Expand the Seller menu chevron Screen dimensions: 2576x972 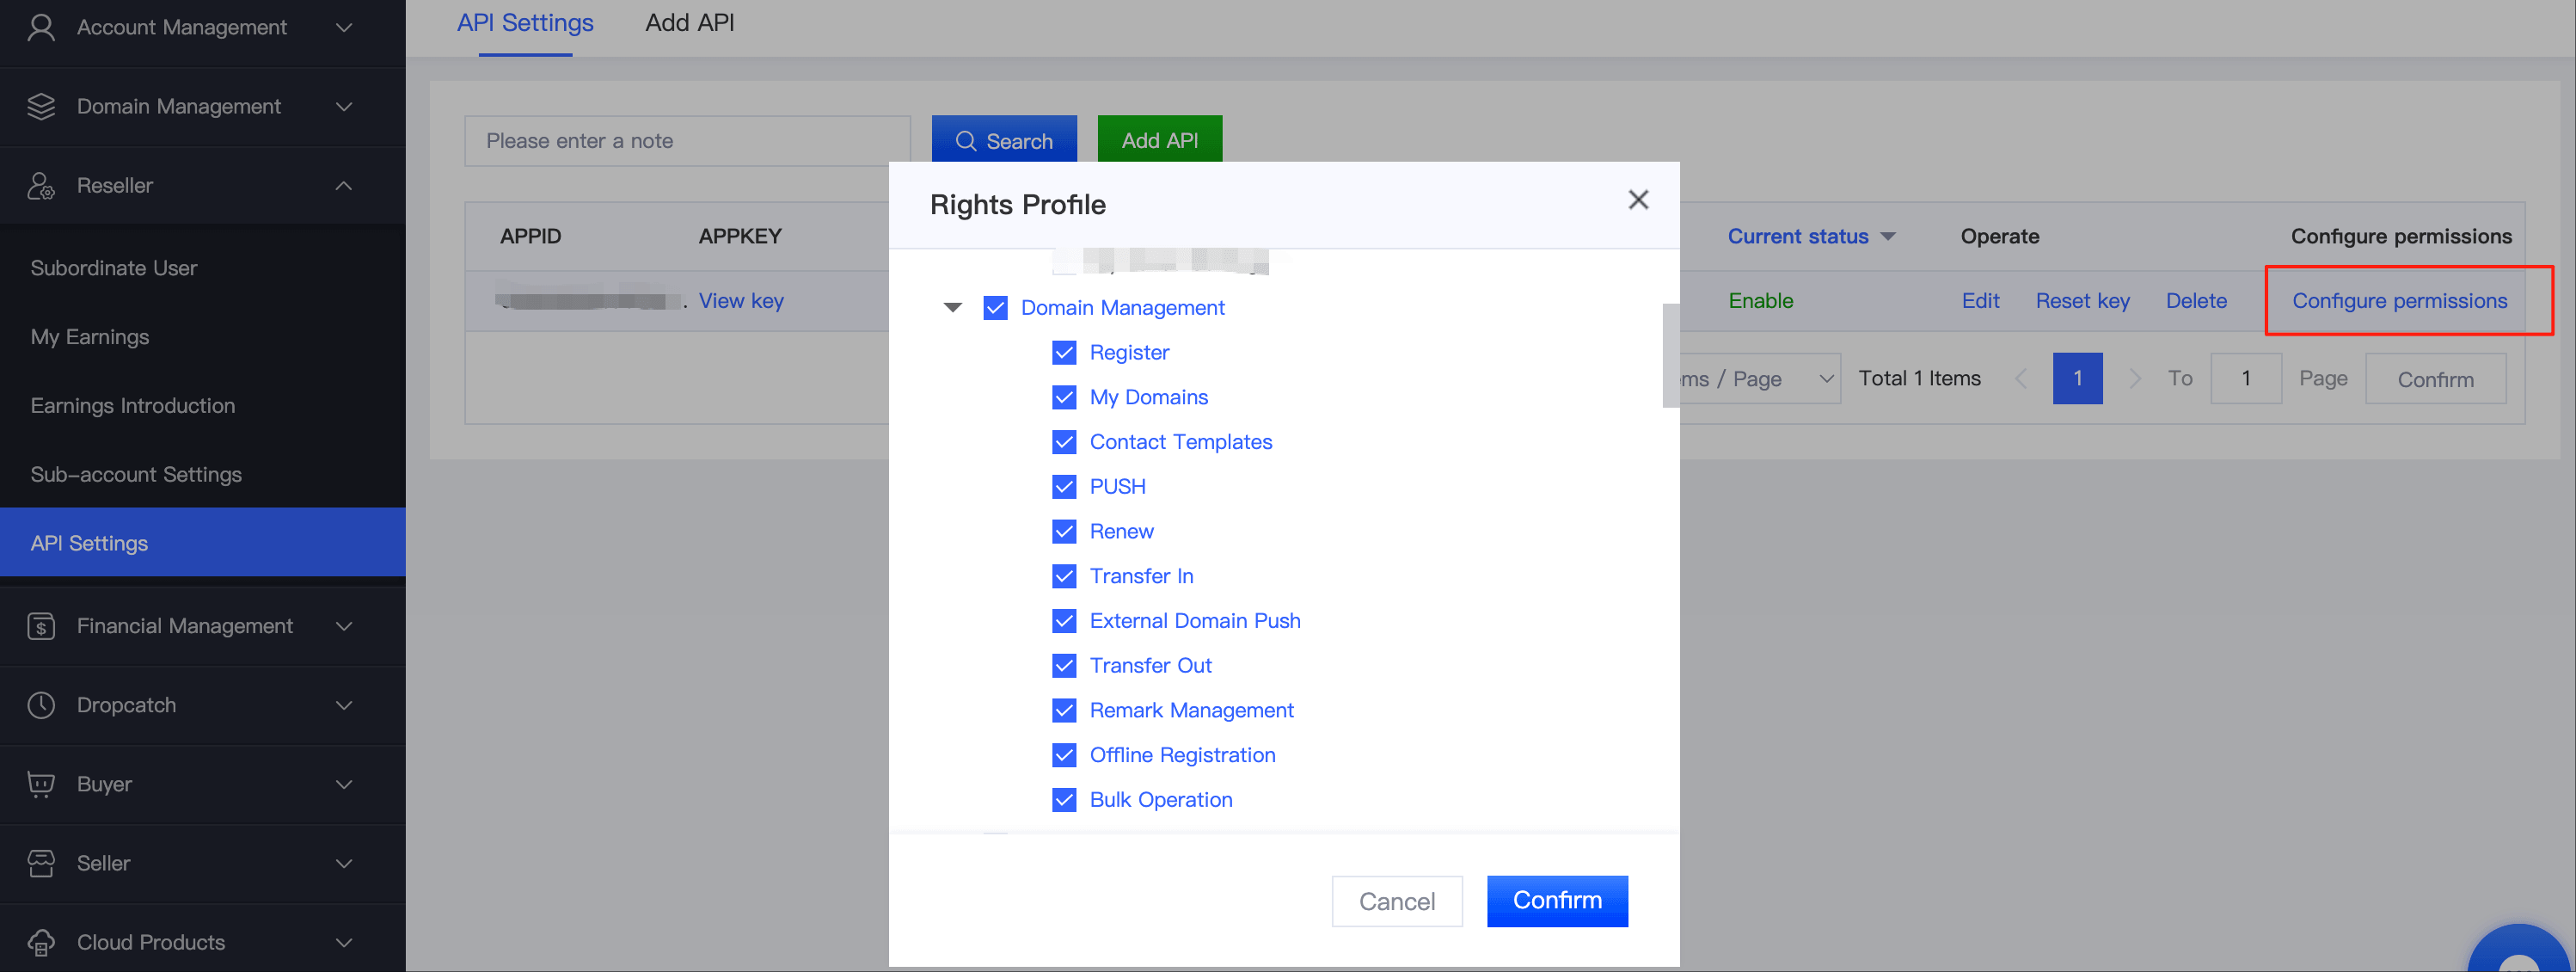344,863
